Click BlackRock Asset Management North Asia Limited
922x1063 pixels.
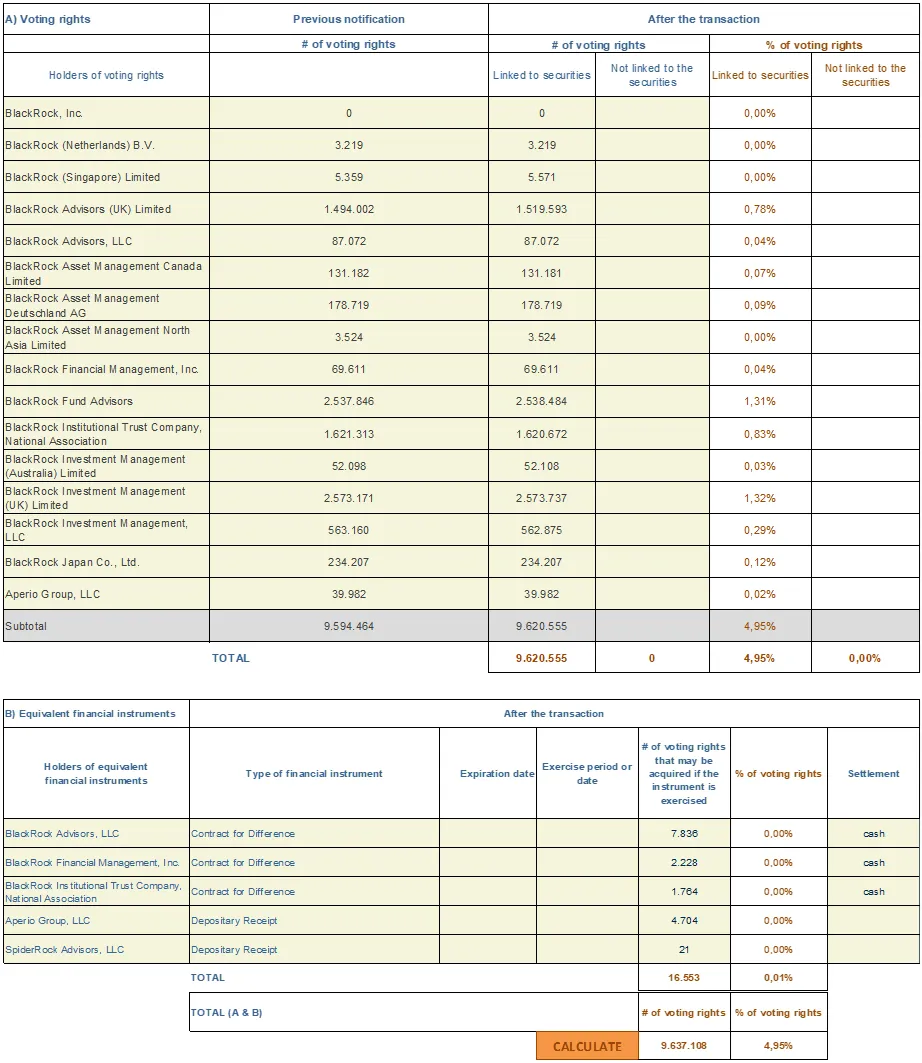coord(106,337)
